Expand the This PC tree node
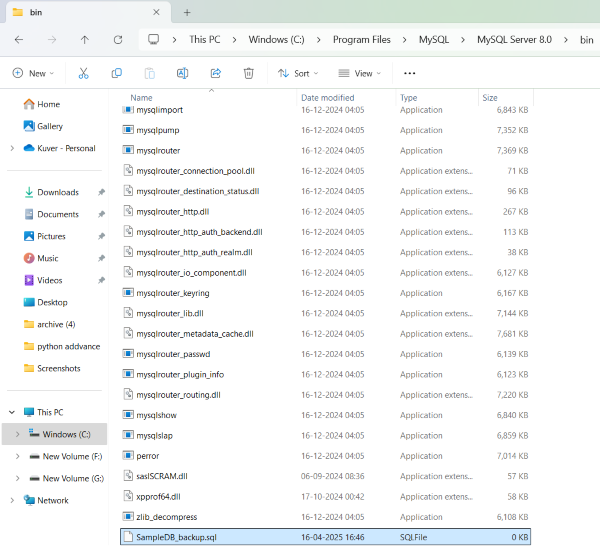Image resolution: width=600 pixels, height=548 pixels. [x=12, y=412]
